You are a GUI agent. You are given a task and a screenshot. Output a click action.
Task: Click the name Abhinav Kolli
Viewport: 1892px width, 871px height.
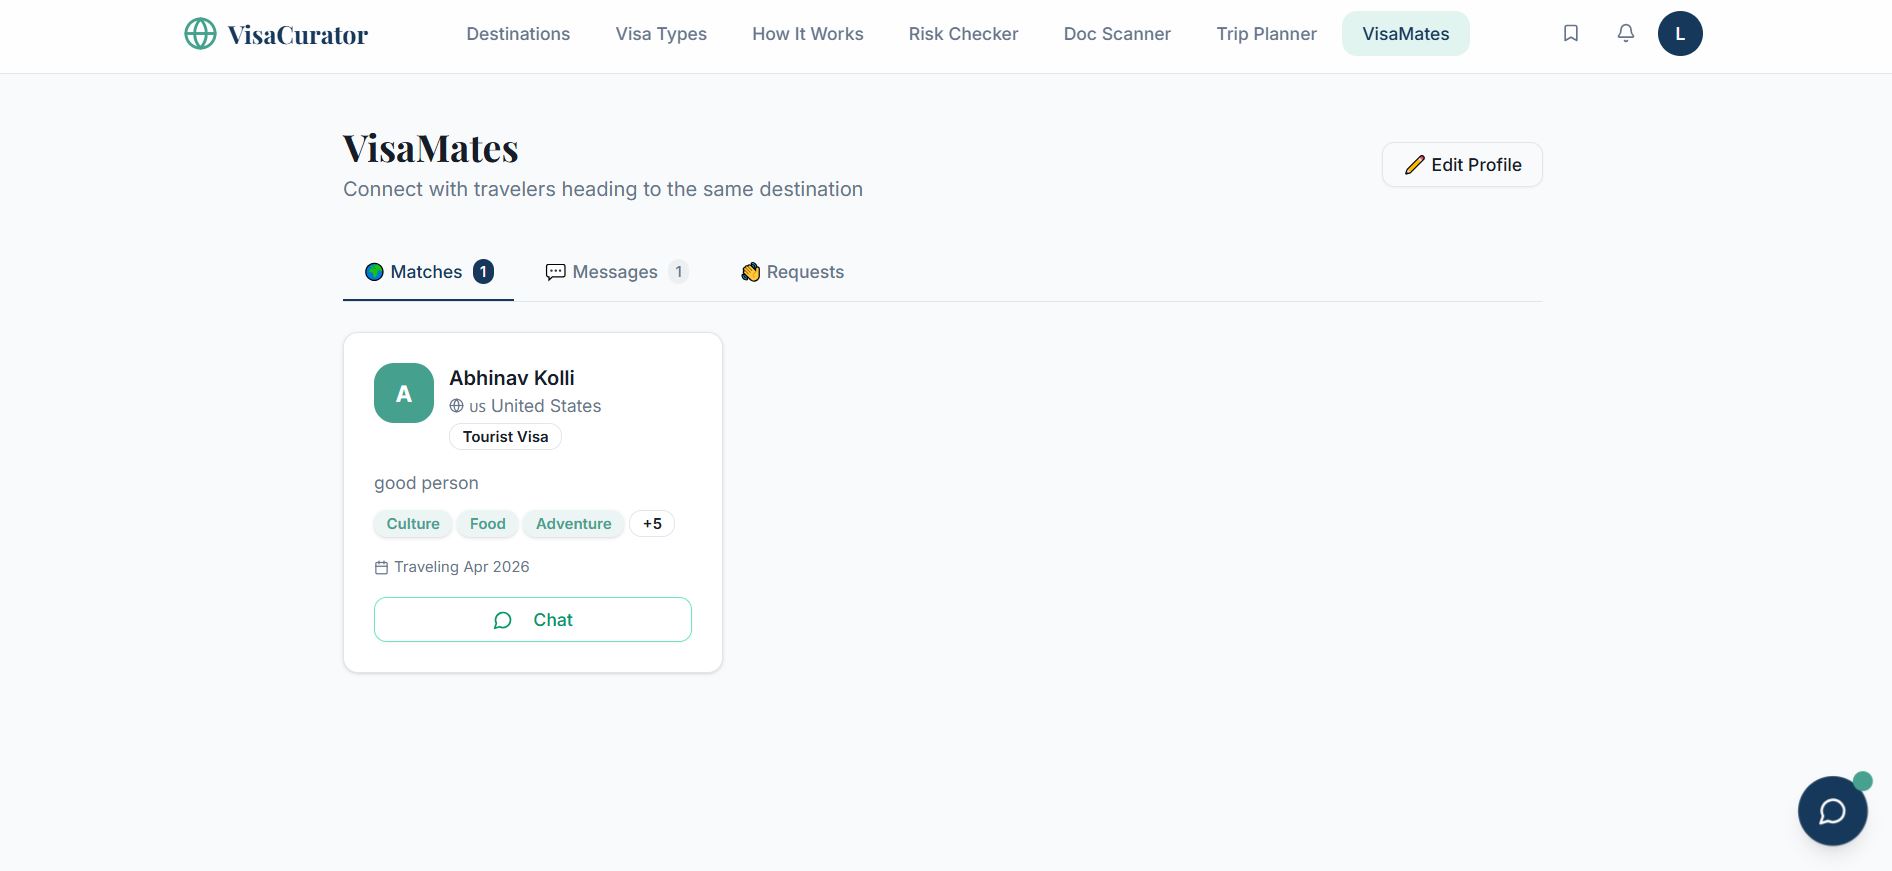[512, 378]
